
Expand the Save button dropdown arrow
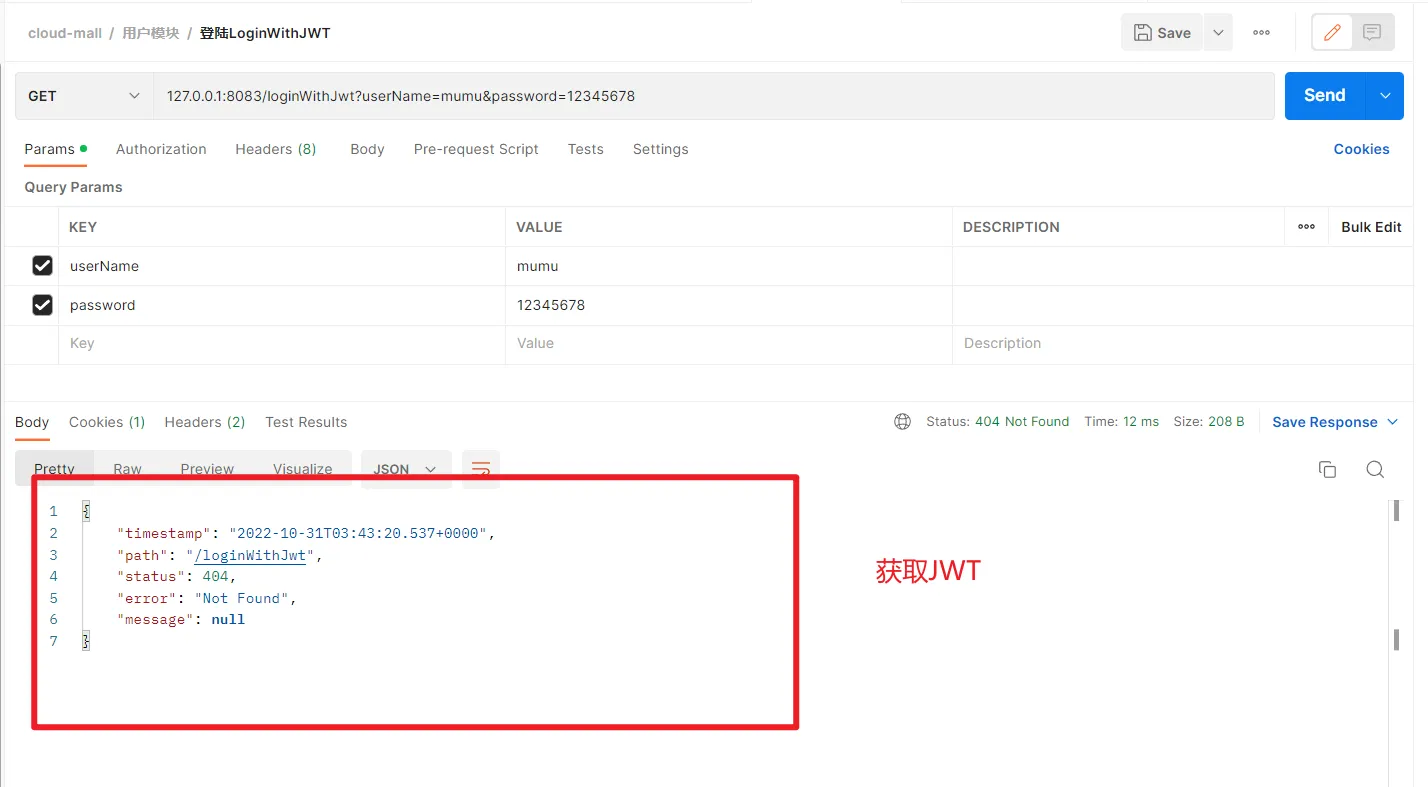click(x=1218, y=33)
